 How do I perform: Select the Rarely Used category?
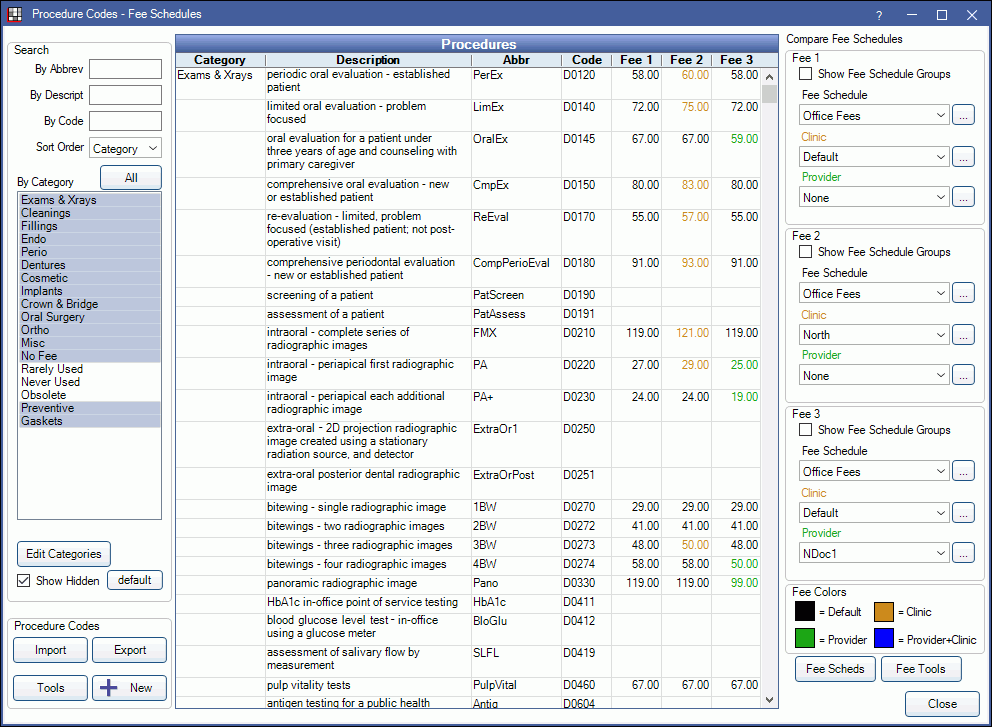52,369
